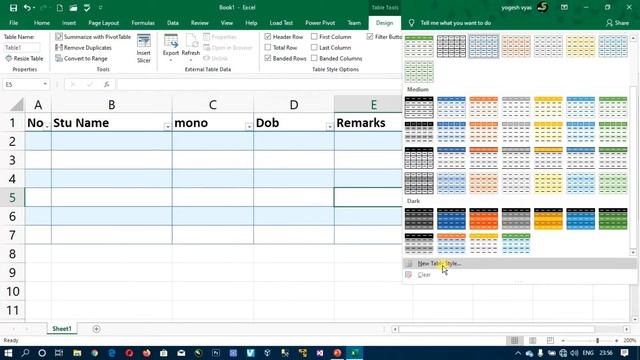Select row 8 header
640x360 pixels.
tap(12, 254)
